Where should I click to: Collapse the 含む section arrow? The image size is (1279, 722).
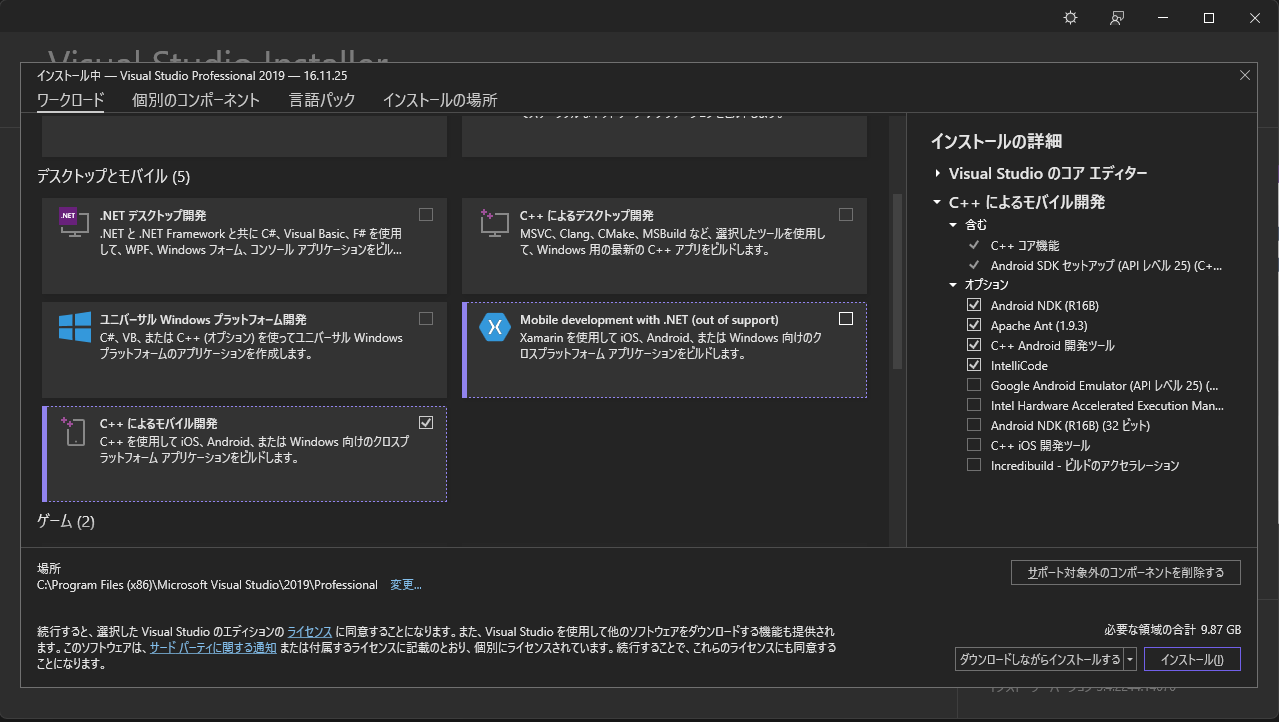point(954,225)
